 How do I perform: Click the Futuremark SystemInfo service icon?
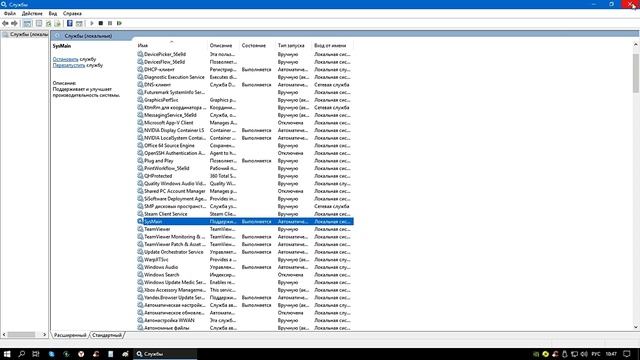point(140,92)
